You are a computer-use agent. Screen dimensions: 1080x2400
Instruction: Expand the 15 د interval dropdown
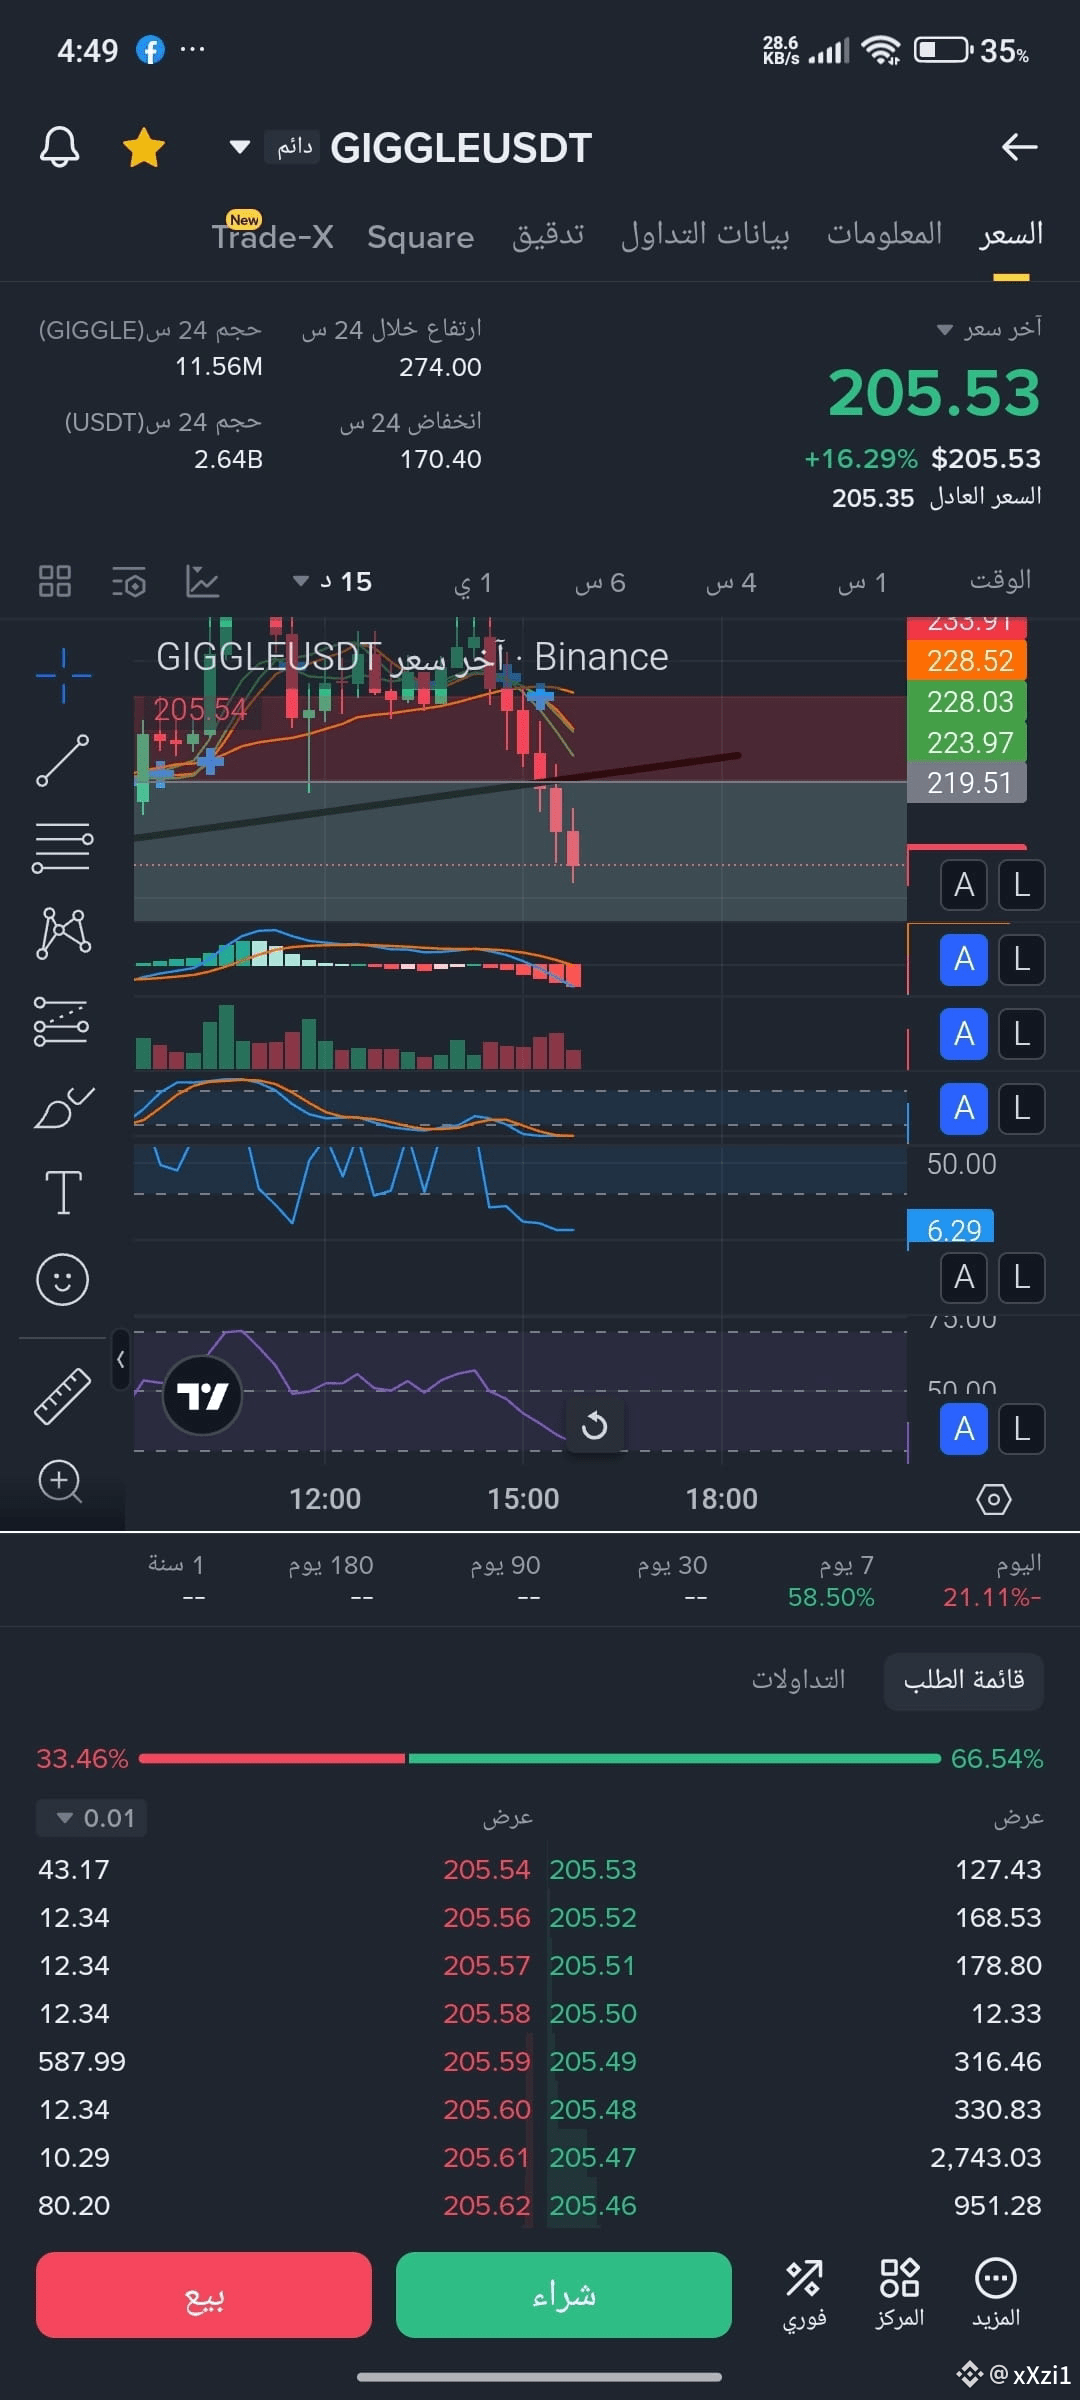coord(332,581)
